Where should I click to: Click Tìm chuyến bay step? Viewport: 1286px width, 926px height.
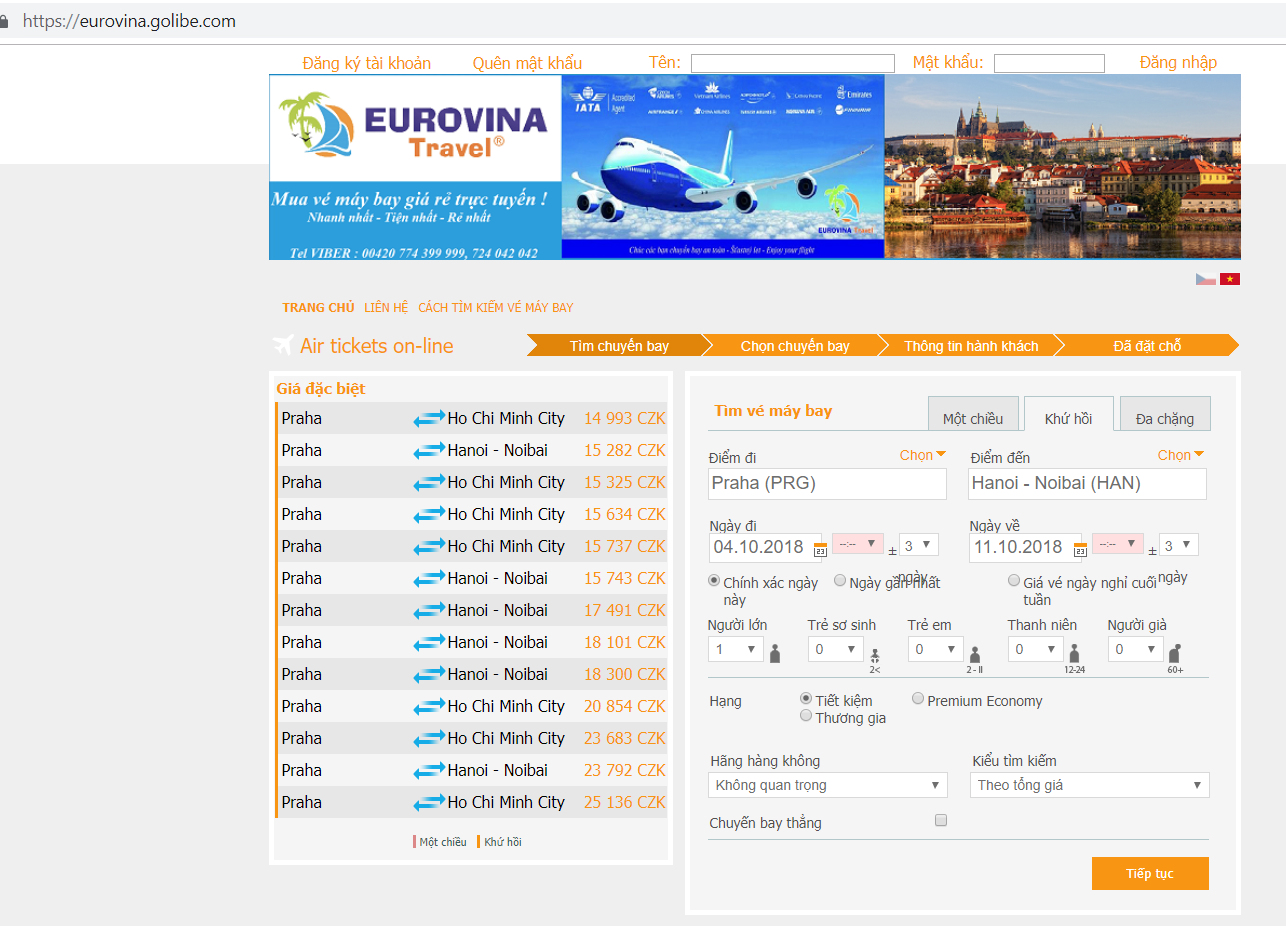tap(619, 346)
